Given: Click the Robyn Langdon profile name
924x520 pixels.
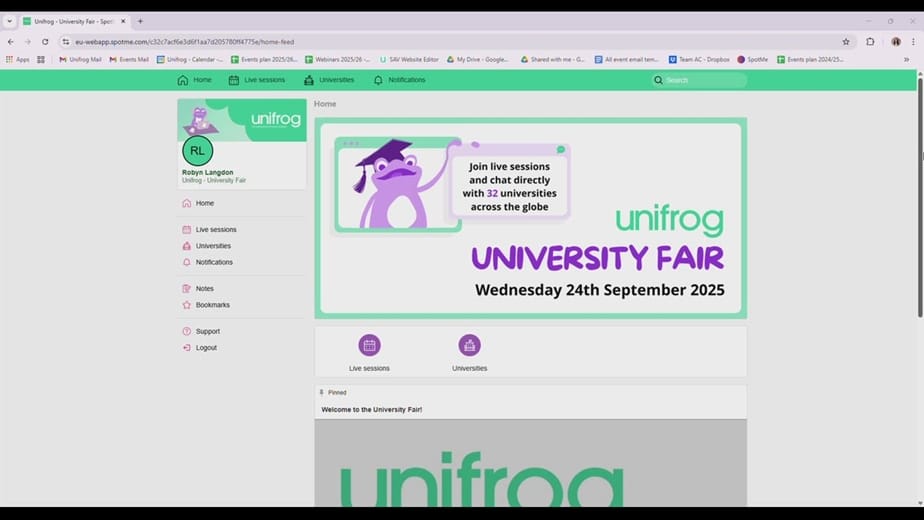Looking at the screenshot, I should tap(207, 172).
